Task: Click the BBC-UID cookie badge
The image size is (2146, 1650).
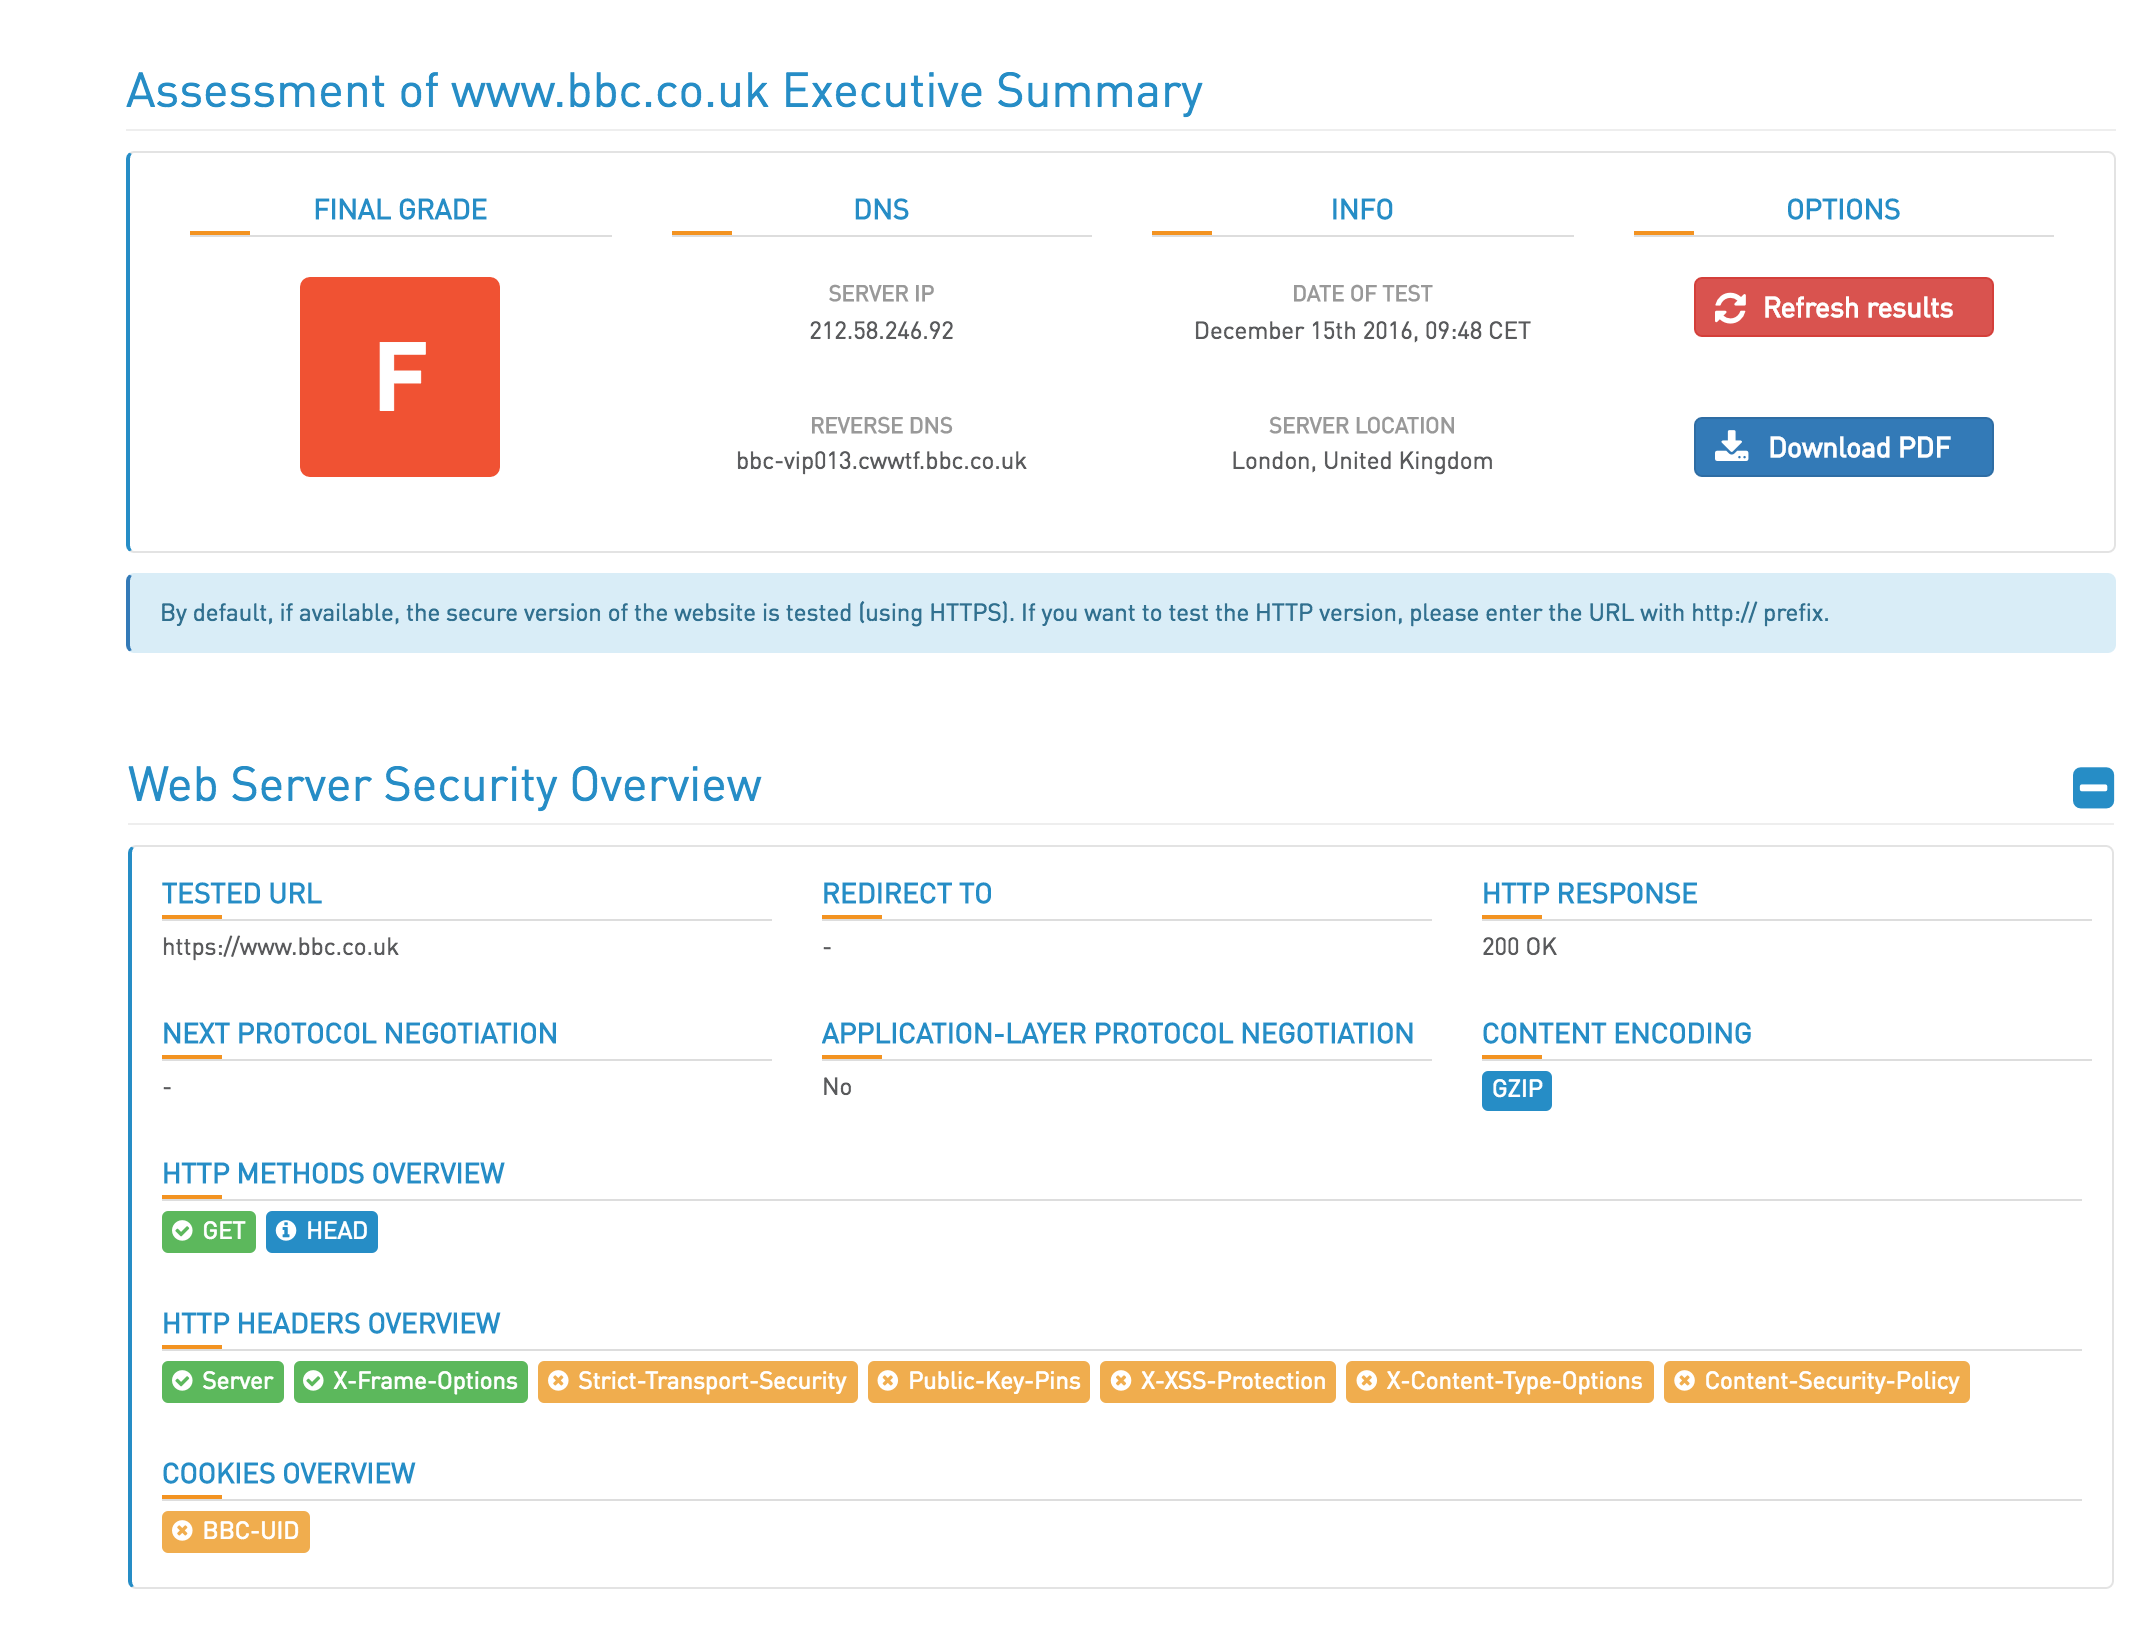Action: [236, 1531]
